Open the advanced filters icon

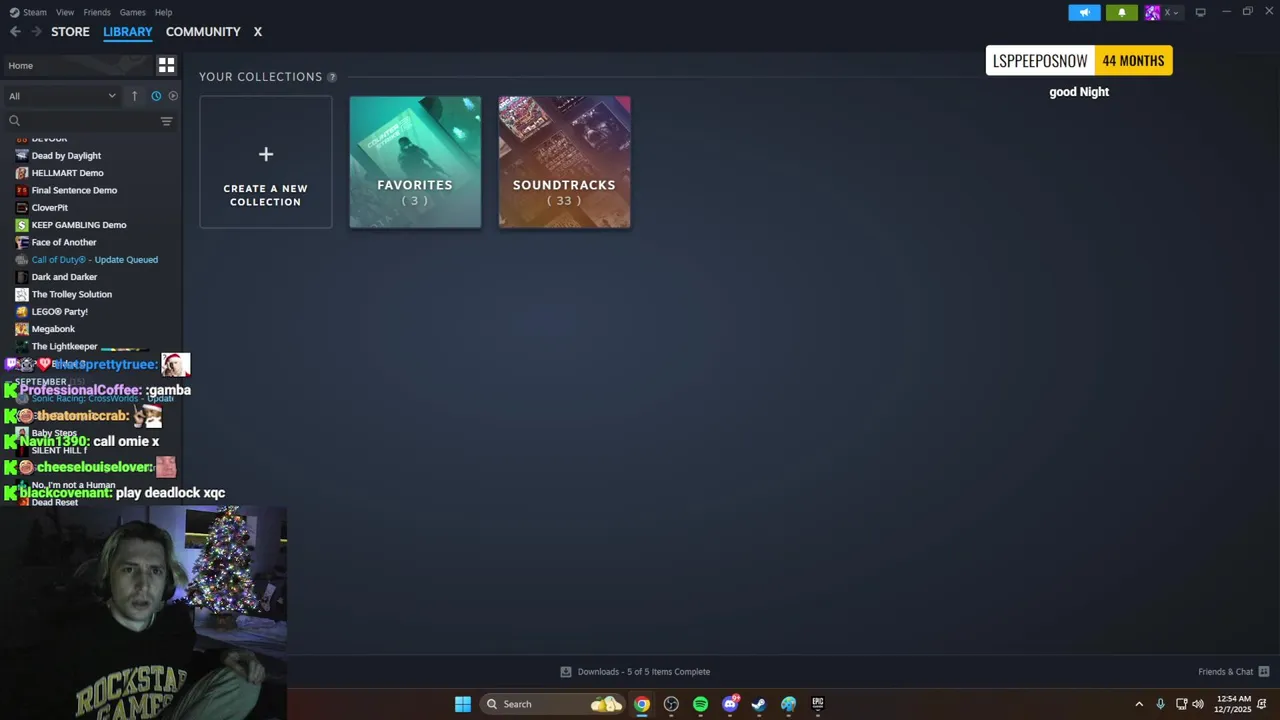pyautogui.click(x=166, y=121)
